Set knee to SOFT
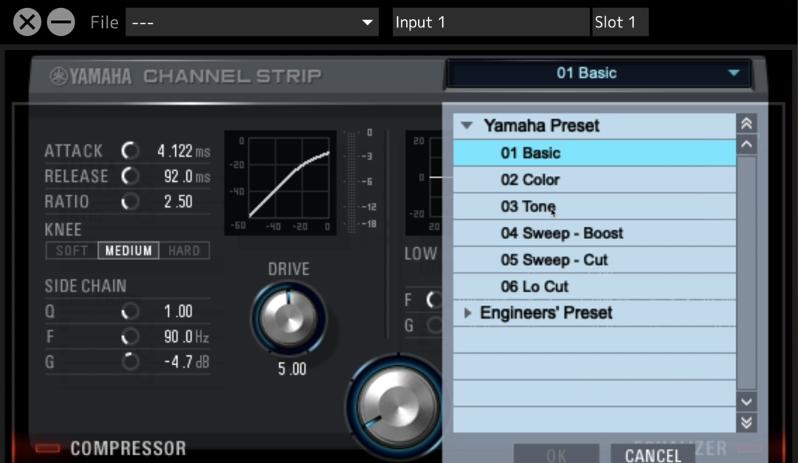 click(72, 250)
